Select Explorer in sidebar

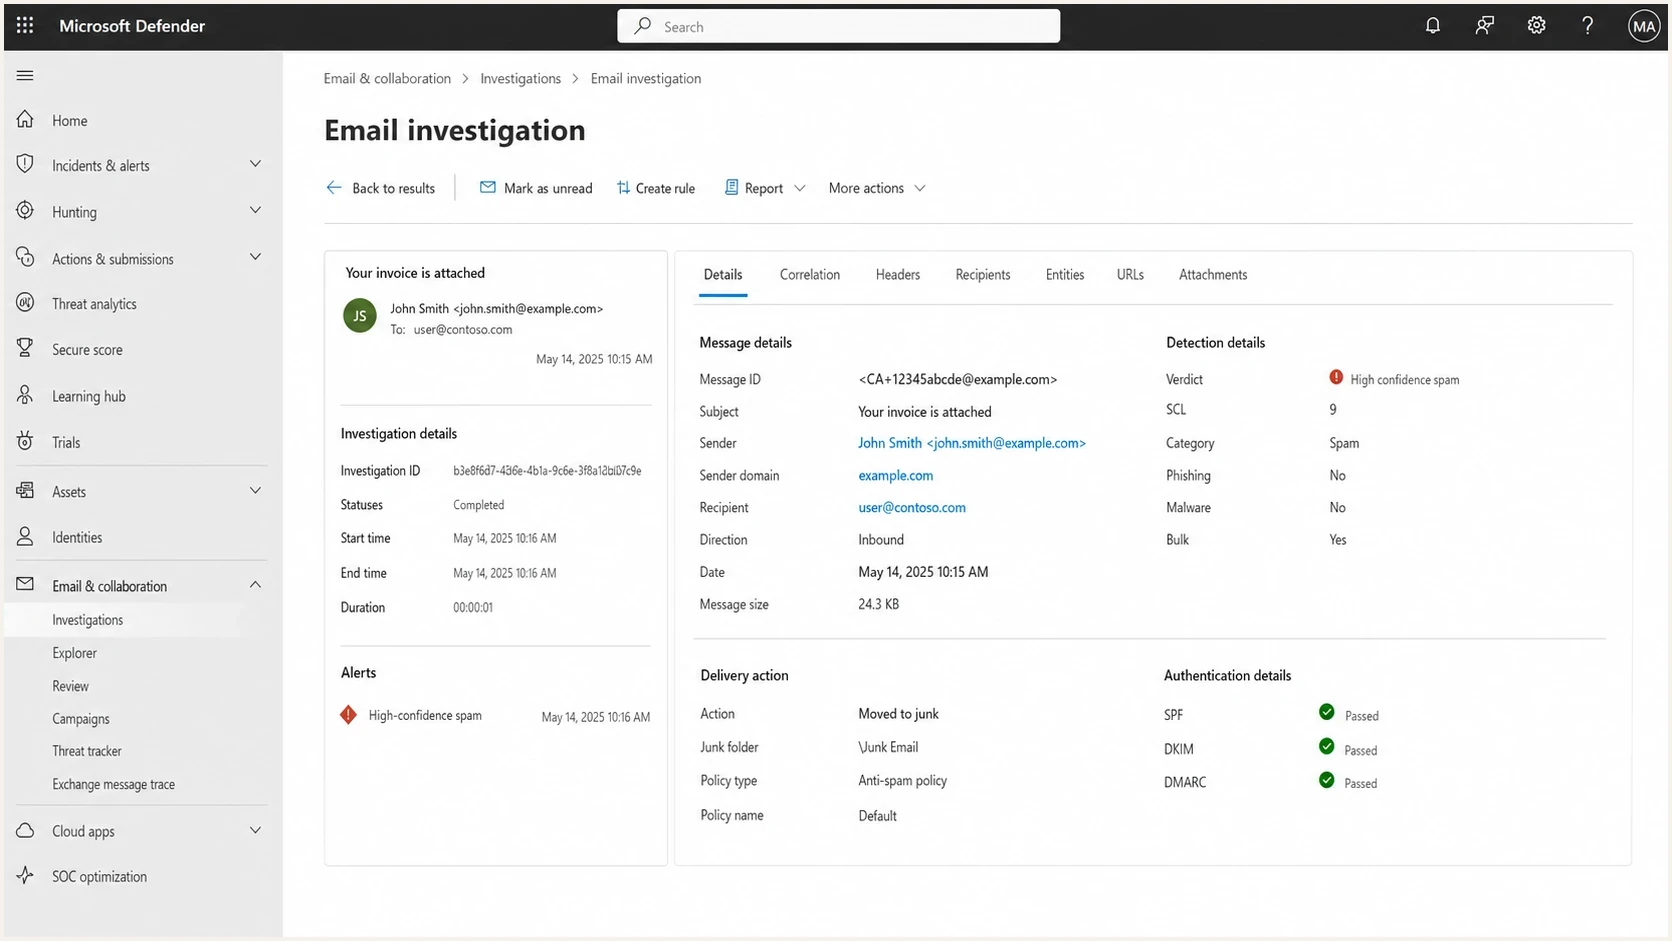(x=75, y=653)
